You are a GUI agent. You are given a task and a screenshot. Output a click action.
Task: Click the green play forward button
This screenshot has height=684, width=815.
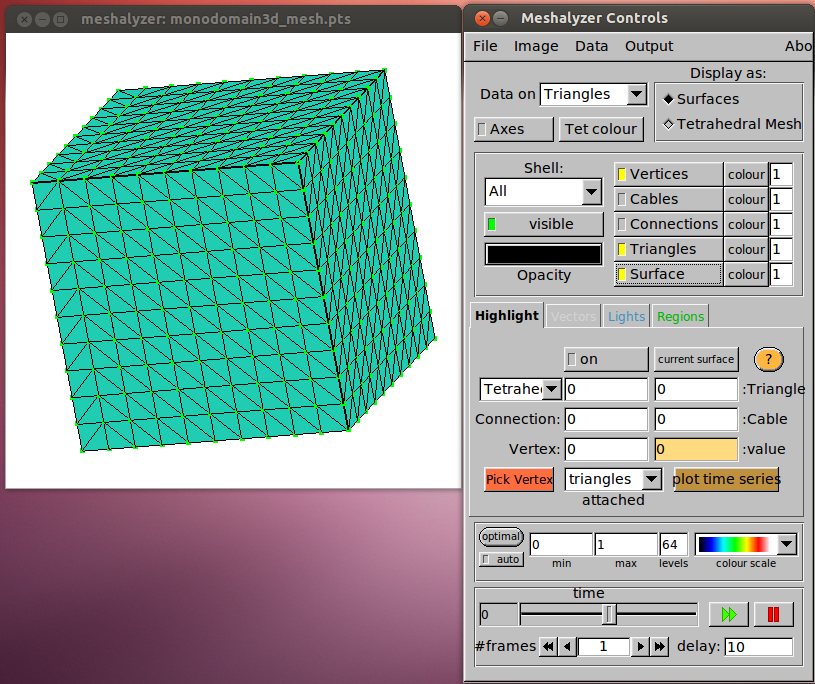pos(728,614)
